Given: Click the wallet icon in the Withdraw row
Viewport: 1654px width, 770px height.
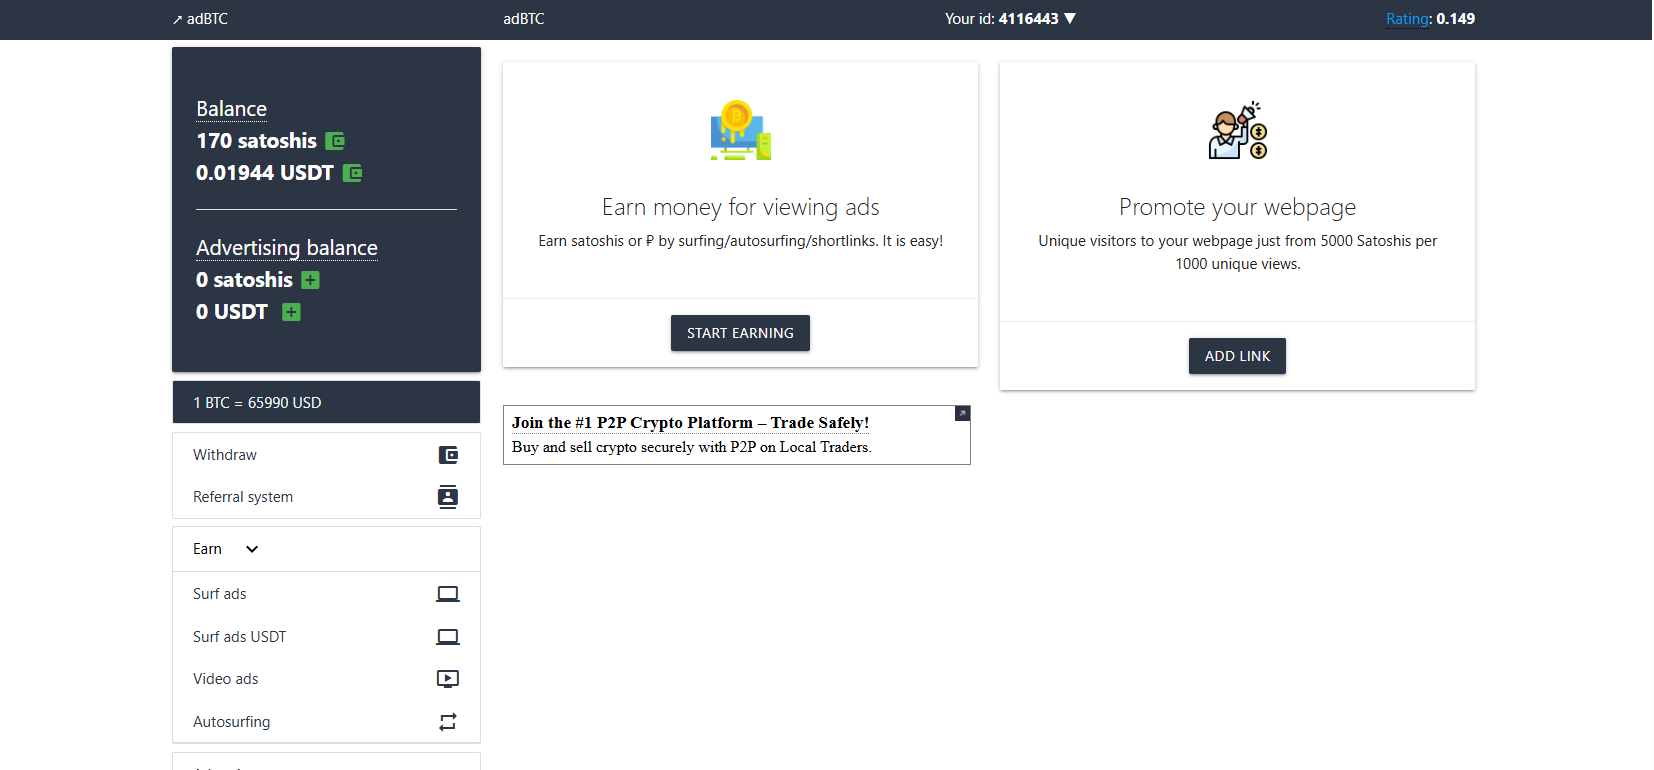Looking at the screenshot, I should click(448, 455).
